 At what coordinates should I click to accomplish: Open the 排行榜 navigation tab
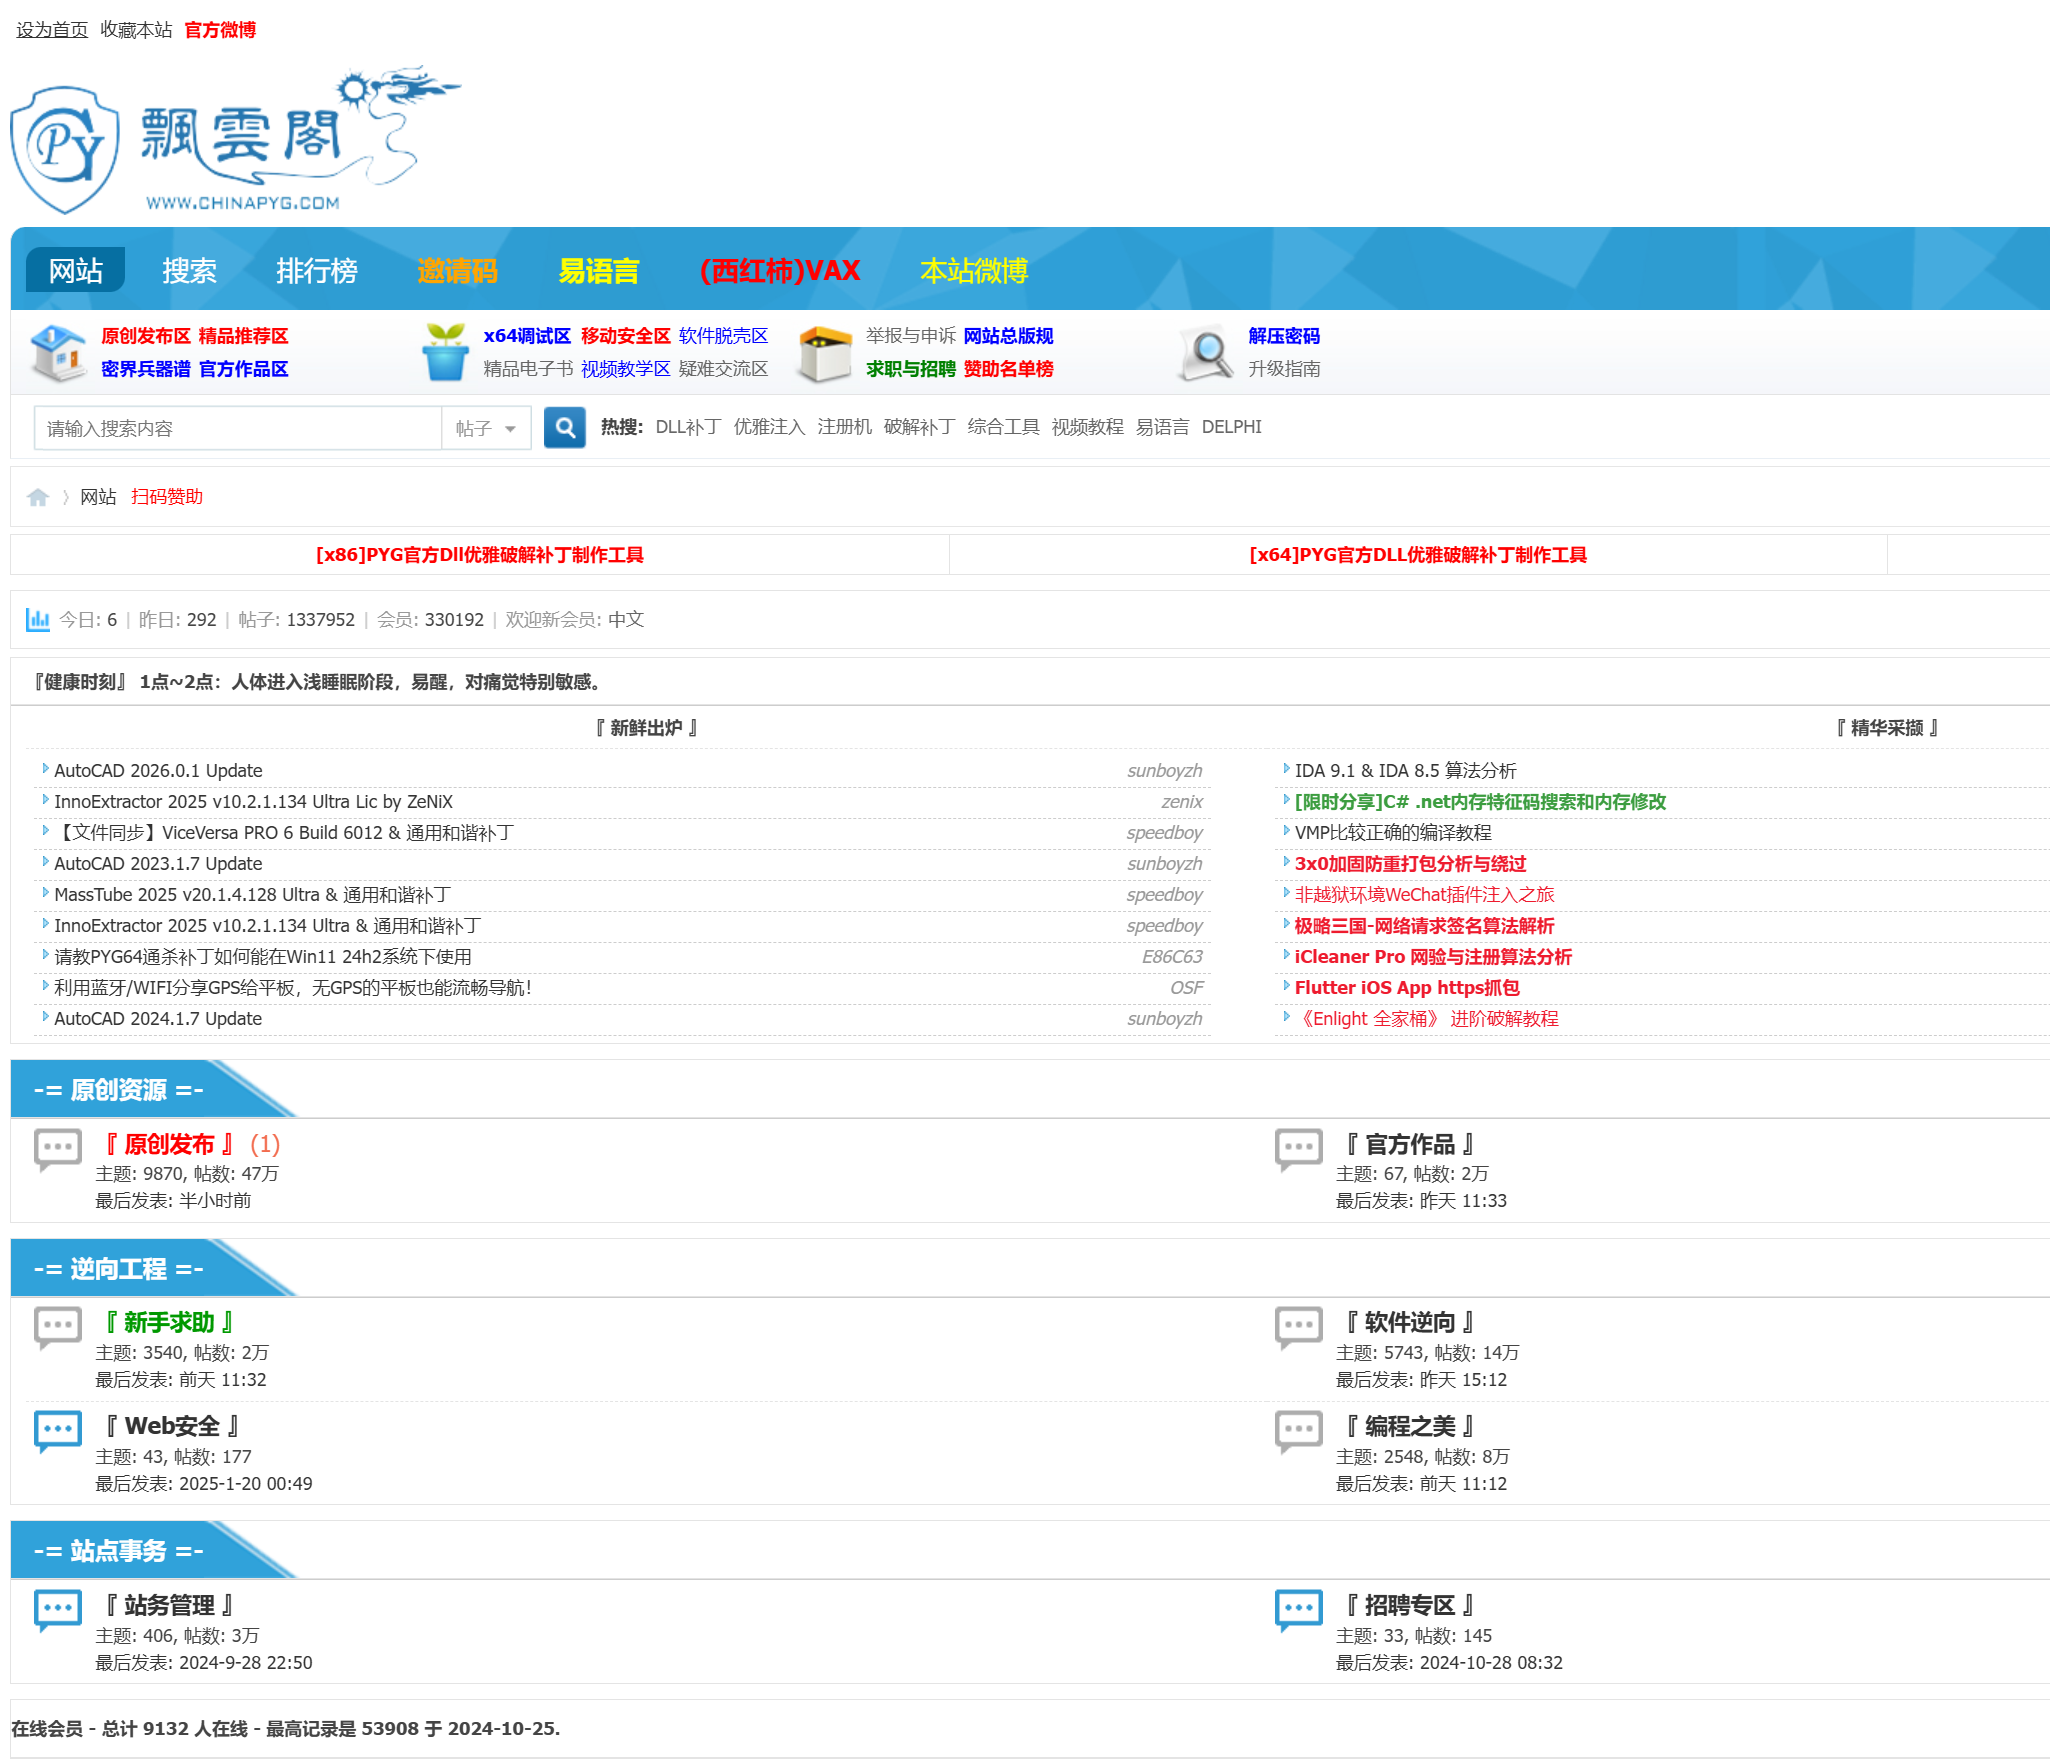(x=316, y=271)
